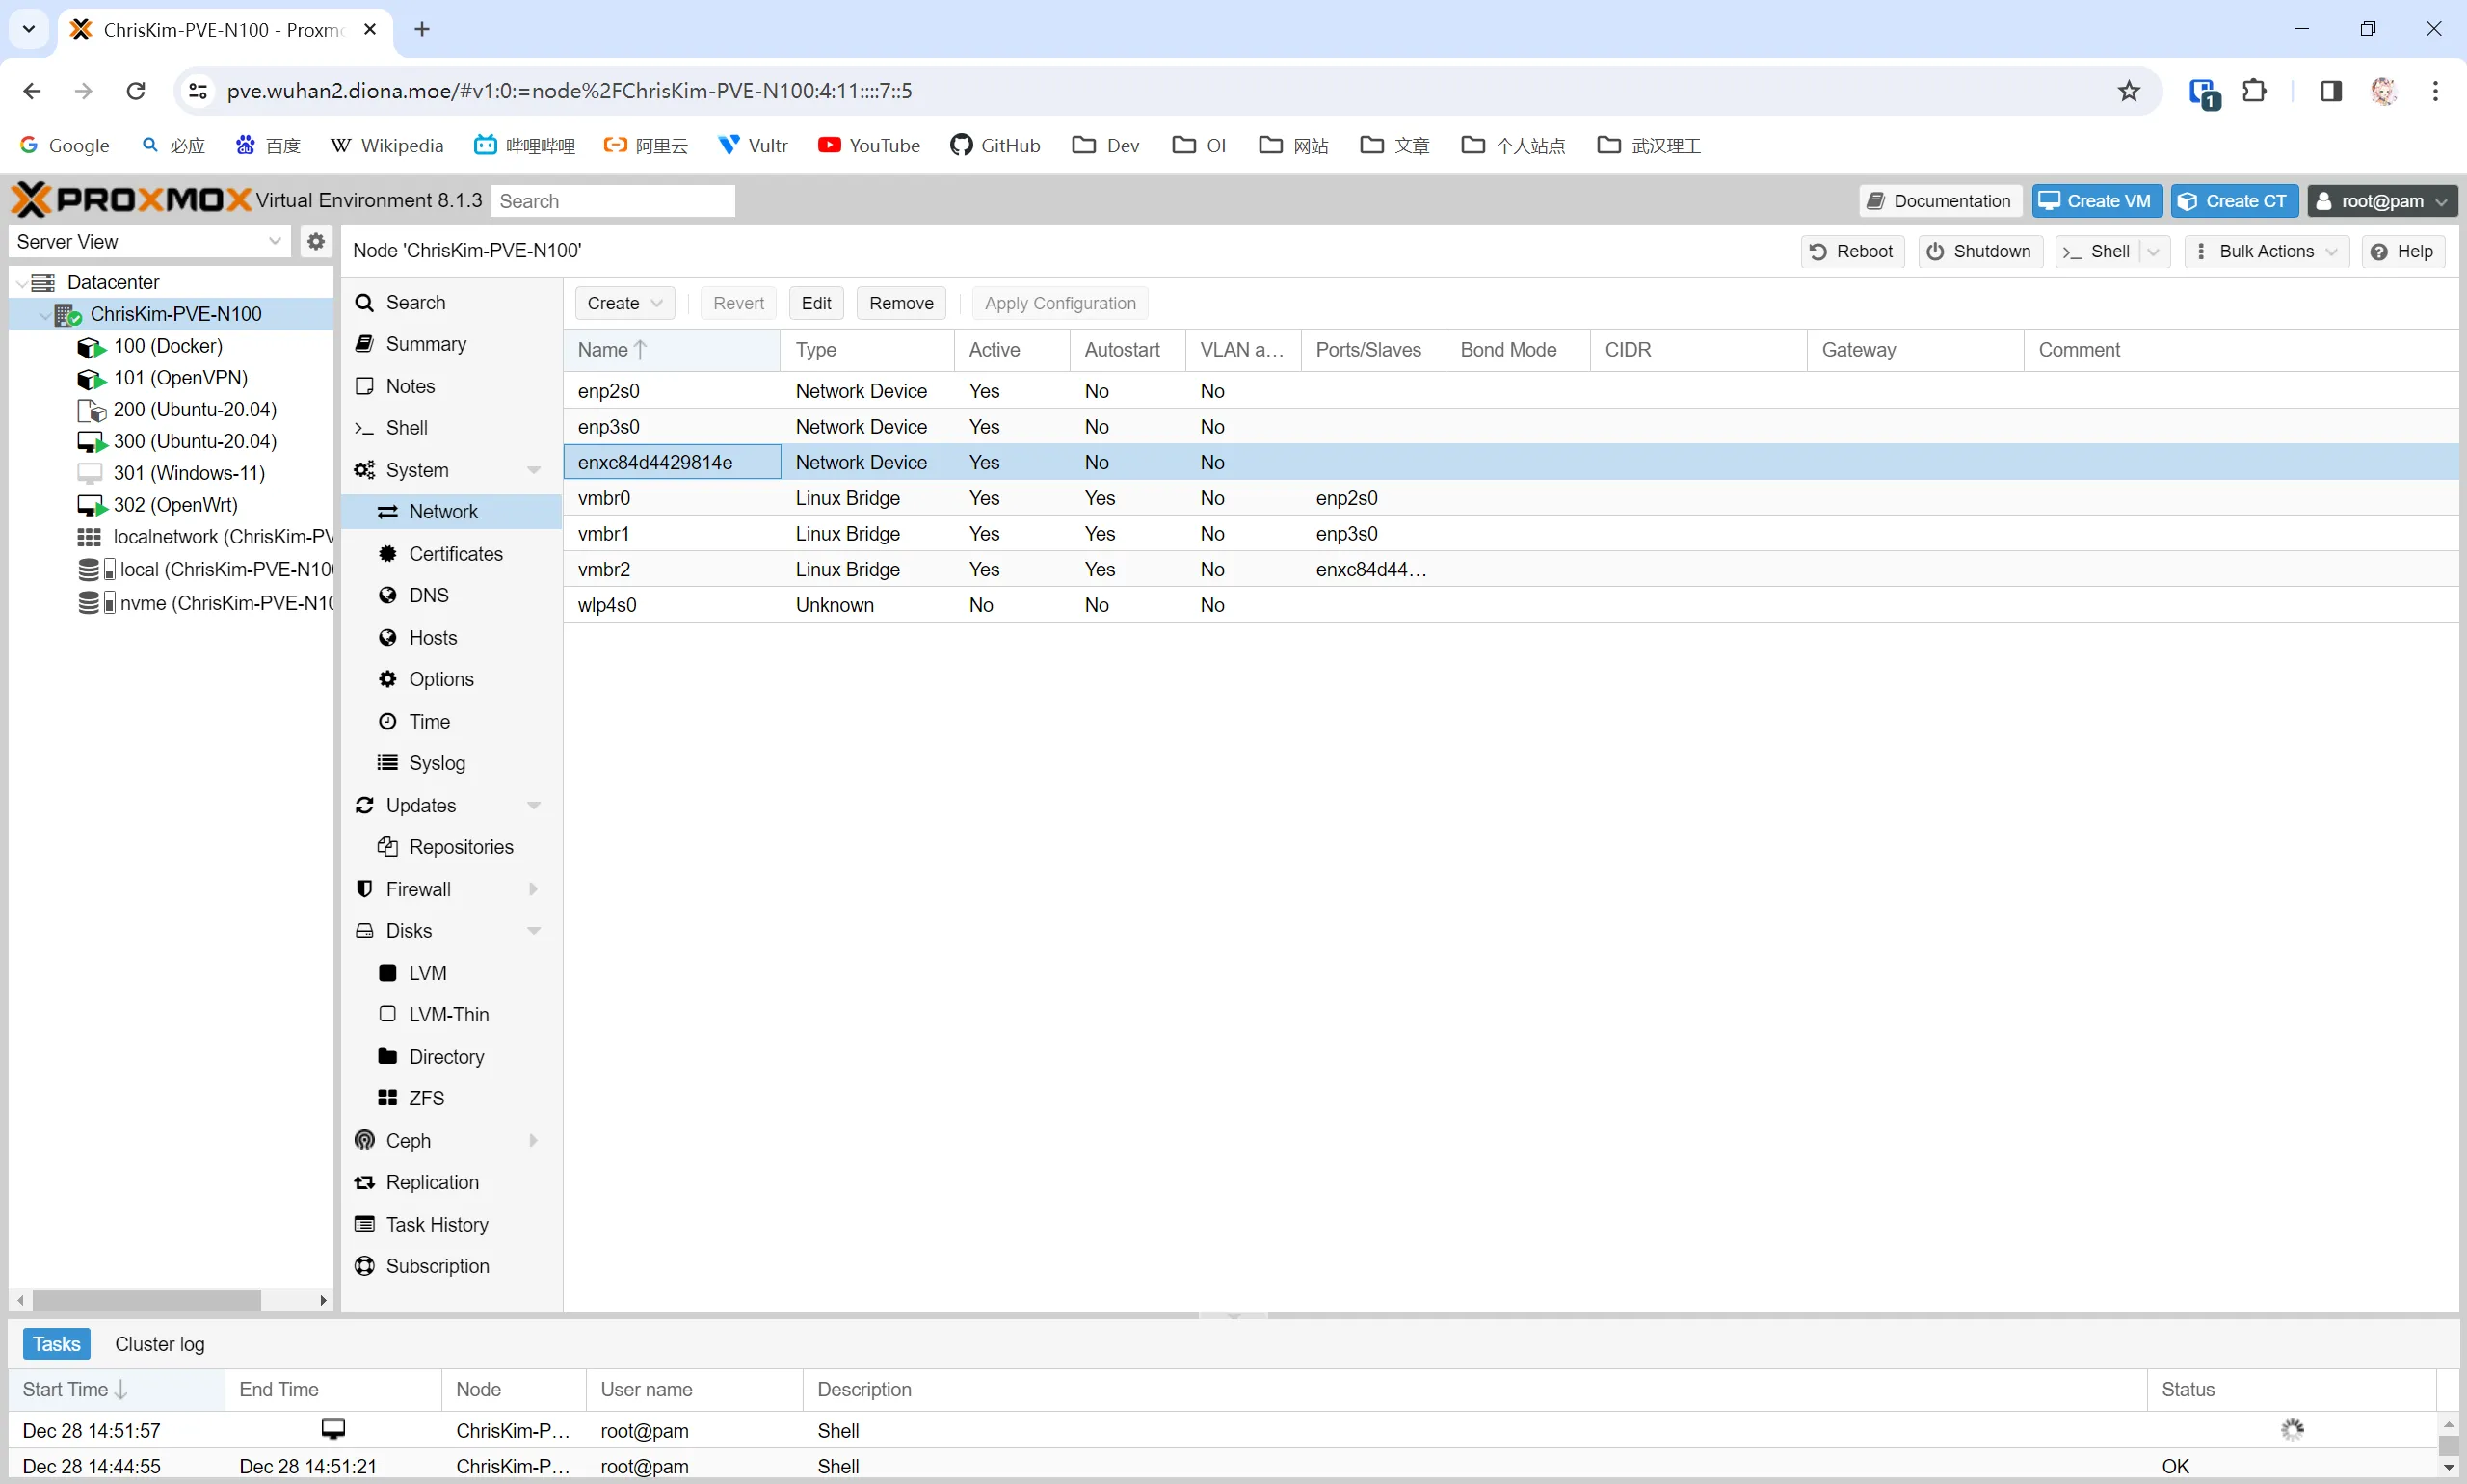
Task: Select the vmbr0 bridge row
Action: [x=1510, y=498]
